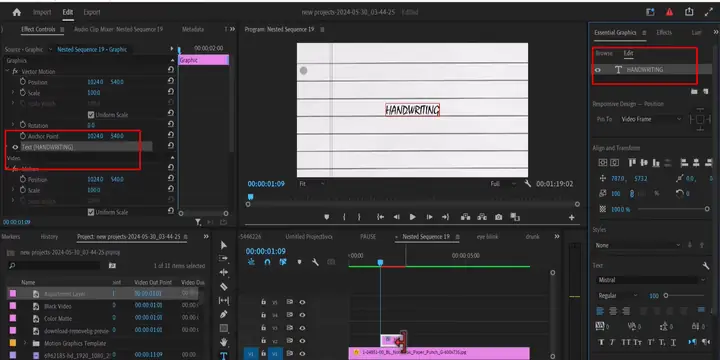
Task: Toggle Uniform Scale checkbox under Vector Motion
Action: [x=90, y=114]
